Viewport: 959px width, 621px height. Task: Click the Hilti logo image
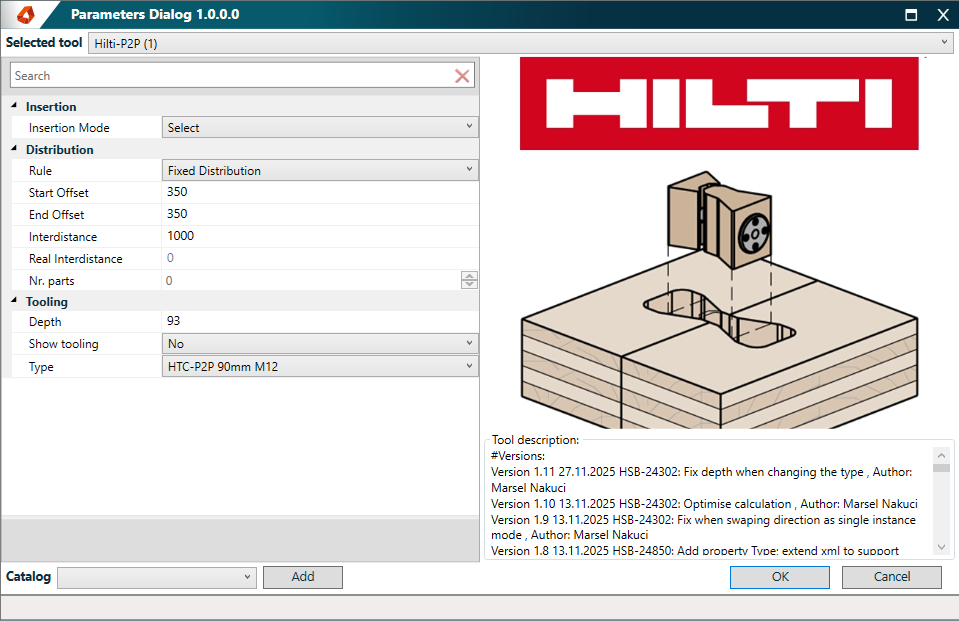[719, 103]
